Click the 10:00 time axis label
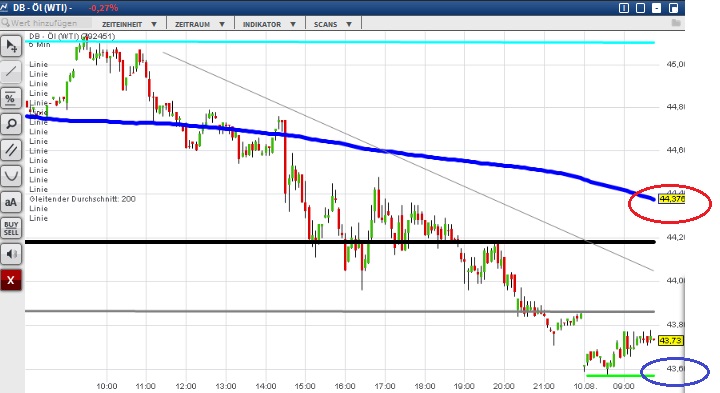 pos(107,386)
